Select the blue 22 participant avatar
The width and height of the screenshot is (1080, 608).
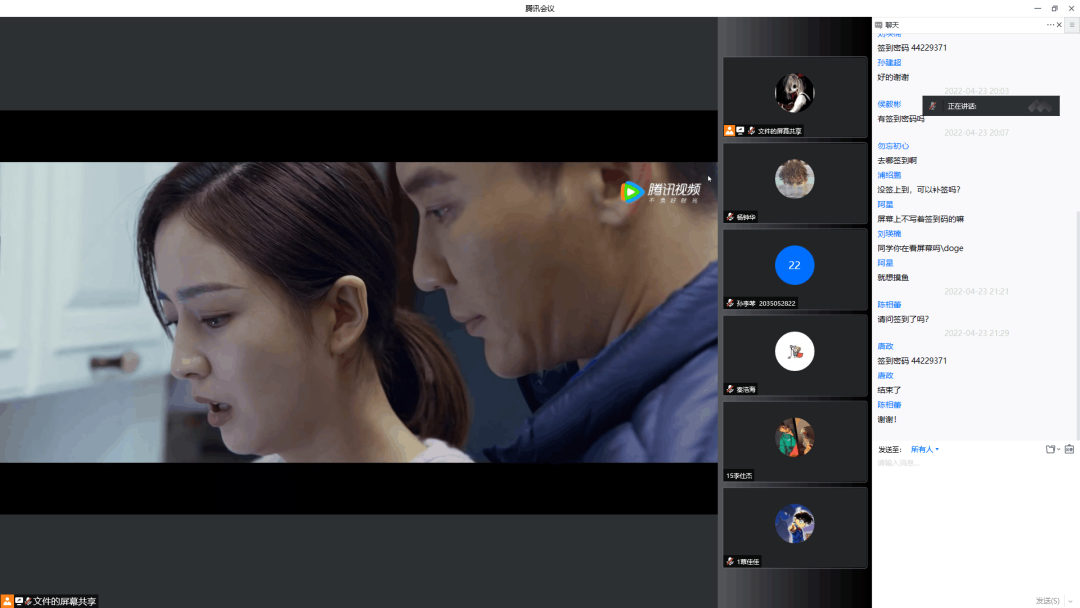[794, 264]
